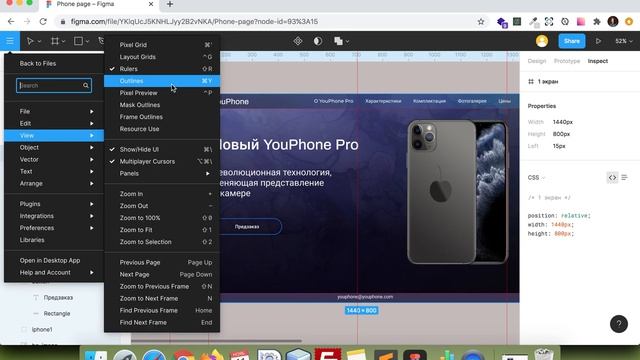Select the Frame tool icon
Screen dimensions: 640x360
[54, 41]
